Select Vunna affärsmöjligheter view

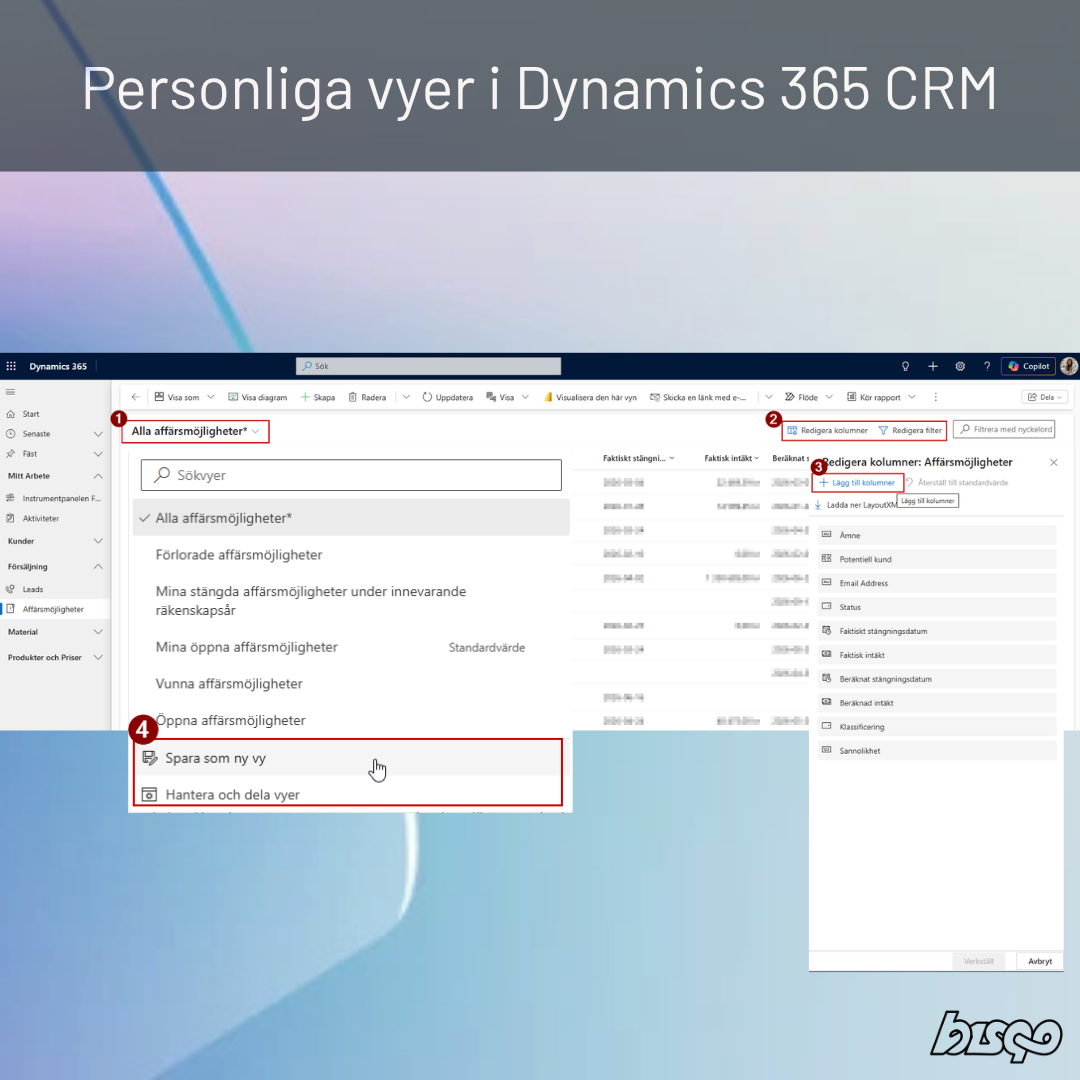(351, 684)
